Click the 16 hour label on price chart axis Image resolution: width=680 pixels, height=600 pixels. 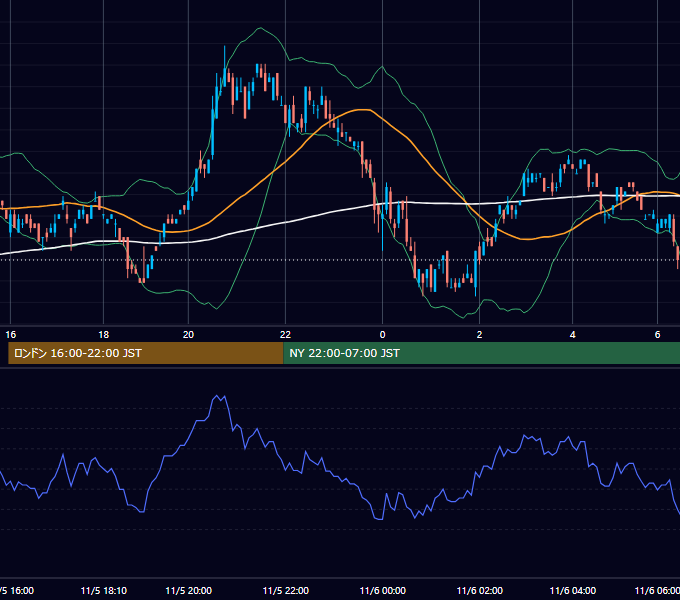(10, 335)
